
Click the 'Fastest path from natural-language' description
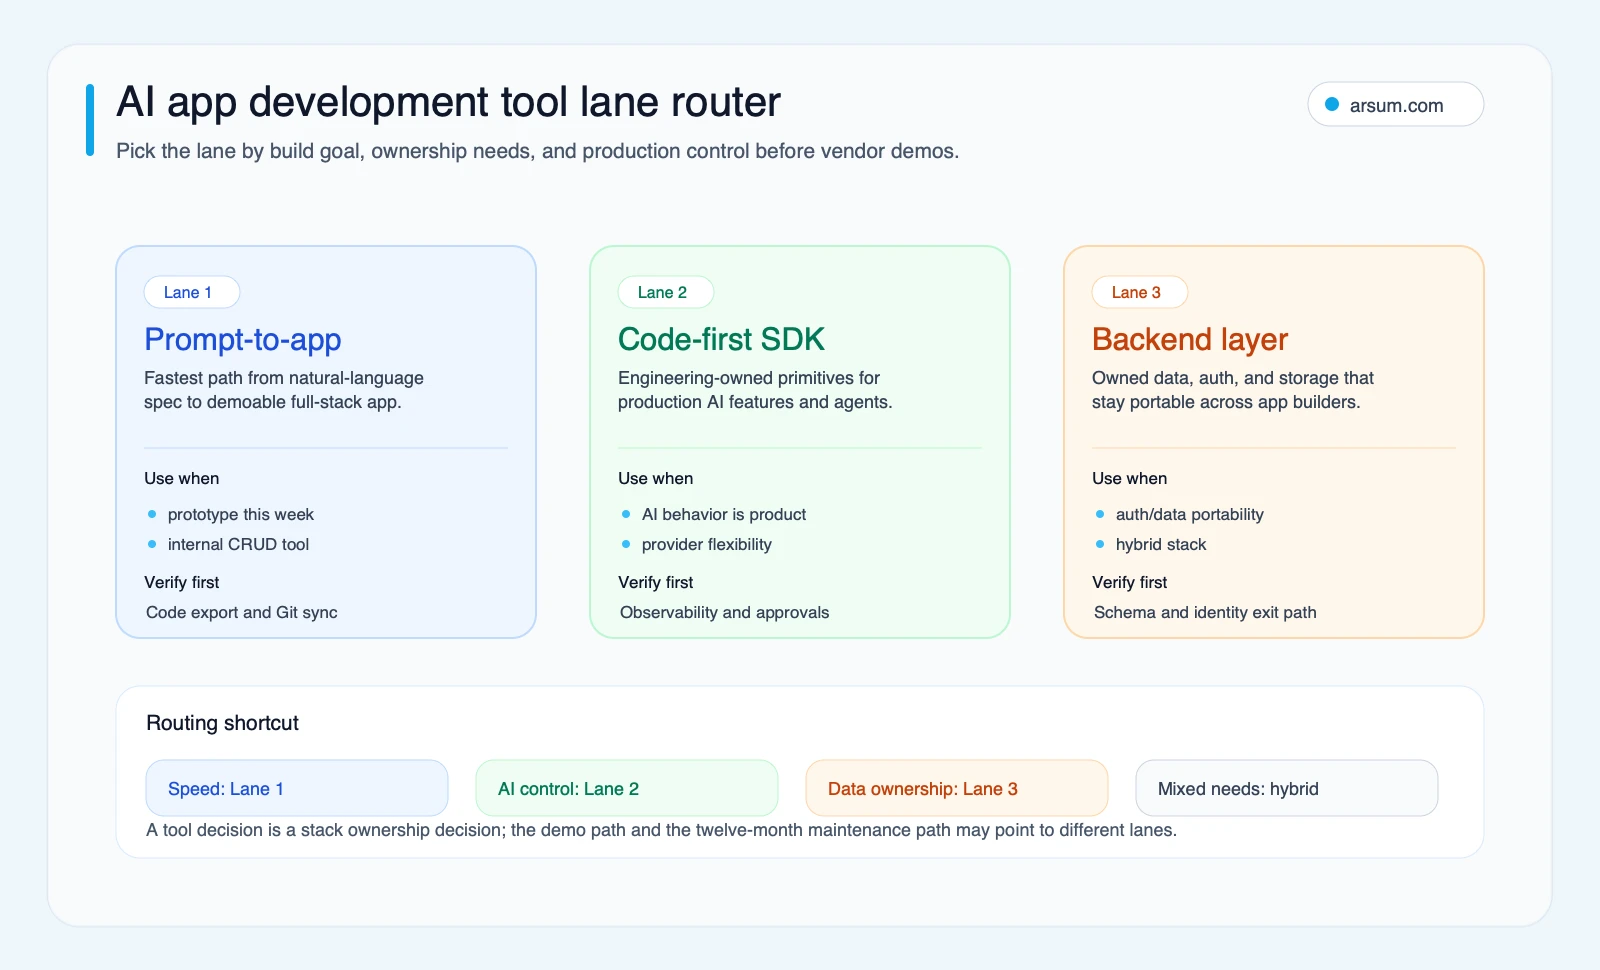[284, 390]
